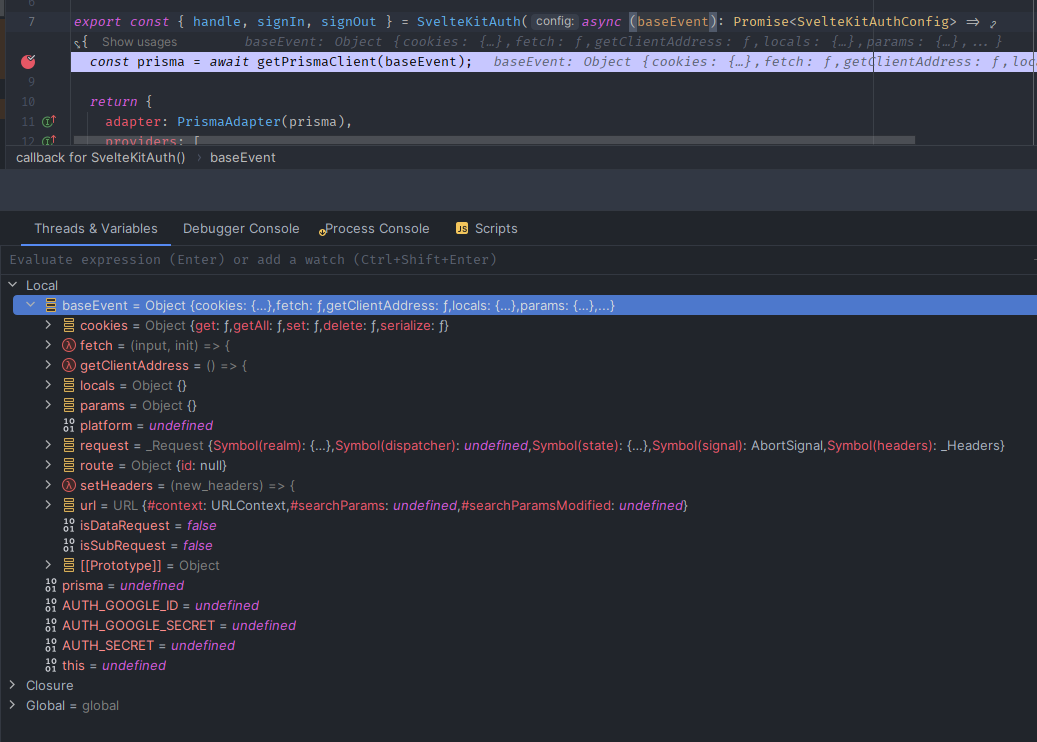Select the "AUTH_GOOGLE_ID = undefined" row
This screenshot has height=742, width=1037.
point(518,606)
